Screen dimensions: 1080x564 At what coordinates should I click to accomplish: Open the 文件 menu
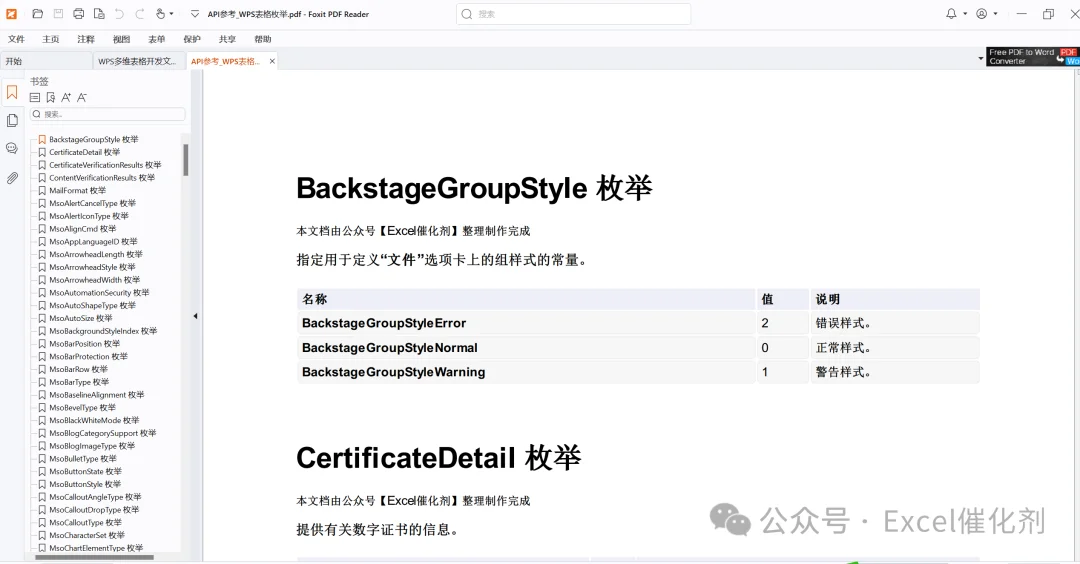point(17,39)
